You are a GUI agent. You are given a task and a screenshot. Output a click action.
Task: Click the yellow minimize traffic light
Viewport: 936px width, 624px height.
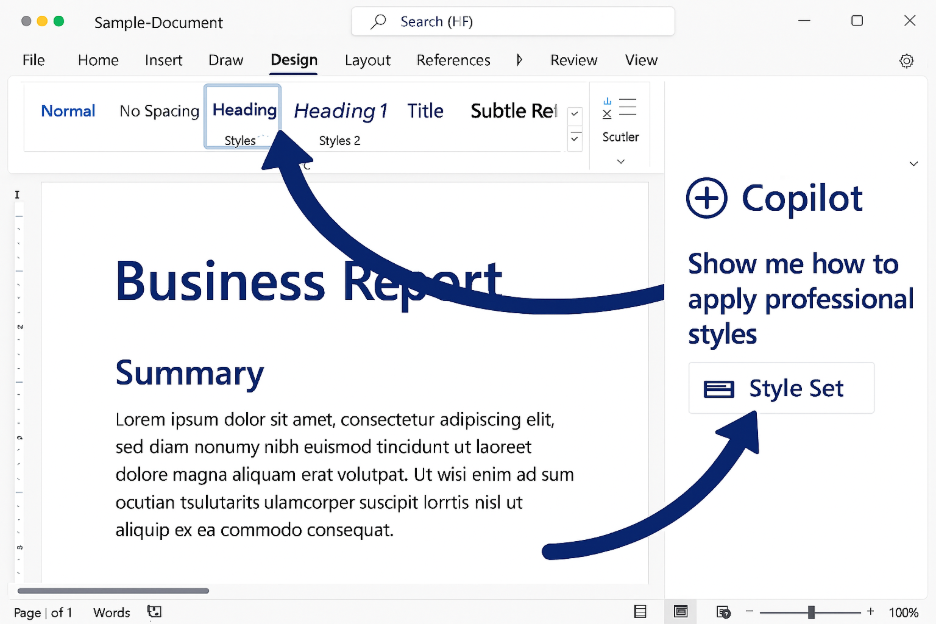coord(42,21)
